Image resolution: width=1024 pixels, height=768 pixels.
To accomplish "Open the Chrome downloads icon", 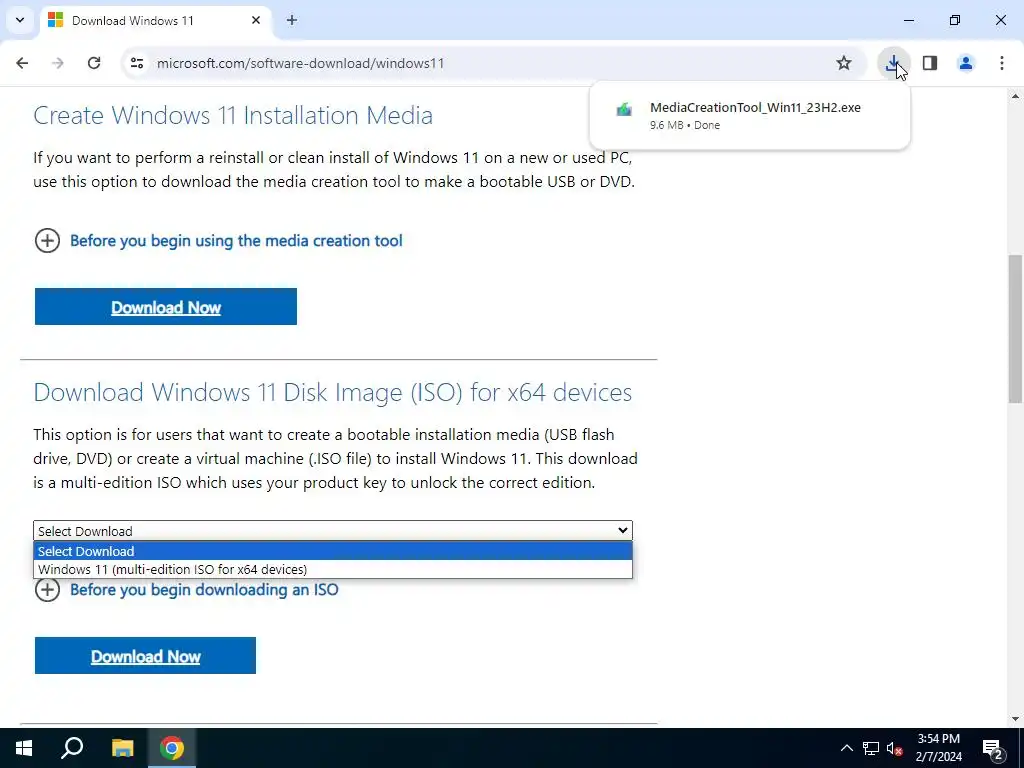I will 893,63.
